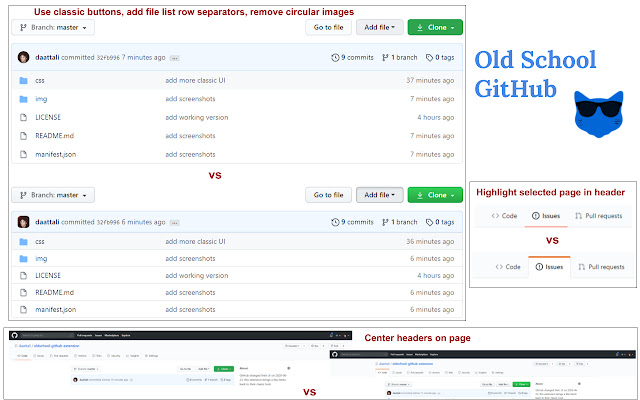
Task: Open Add file dropdown above 7 minutes ago commit
Action: point(380,27)
